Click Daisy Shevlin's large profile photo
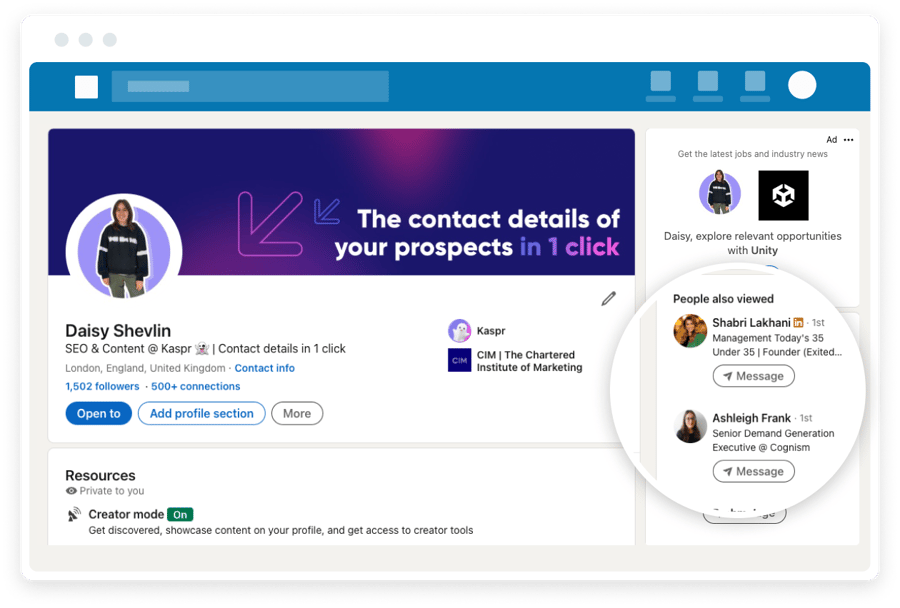Screen dimensions: 900x608 pyautogui.click(x=123, y=246)
